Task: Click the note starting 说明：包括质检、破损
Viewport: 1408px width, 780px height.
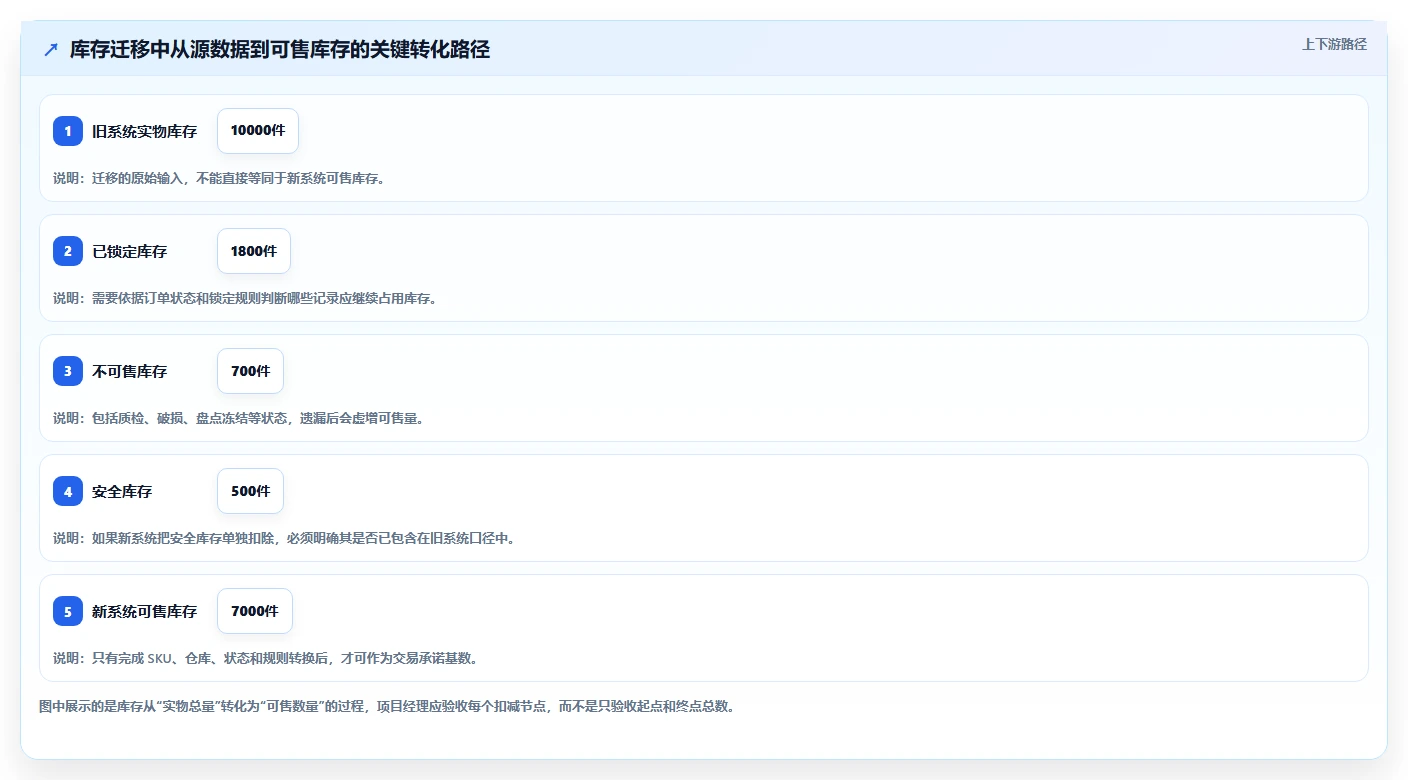Action: point(239,418)
